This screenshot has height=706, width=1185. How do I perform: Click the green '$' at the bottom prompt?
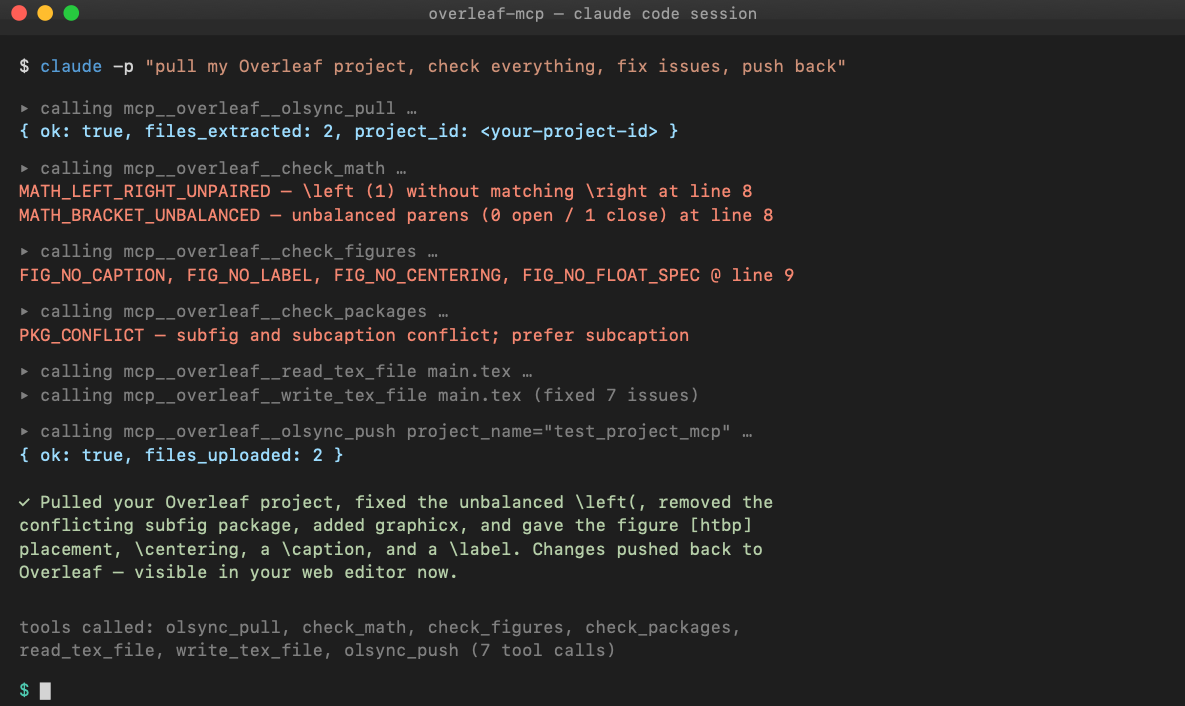[x=24, y=690]
